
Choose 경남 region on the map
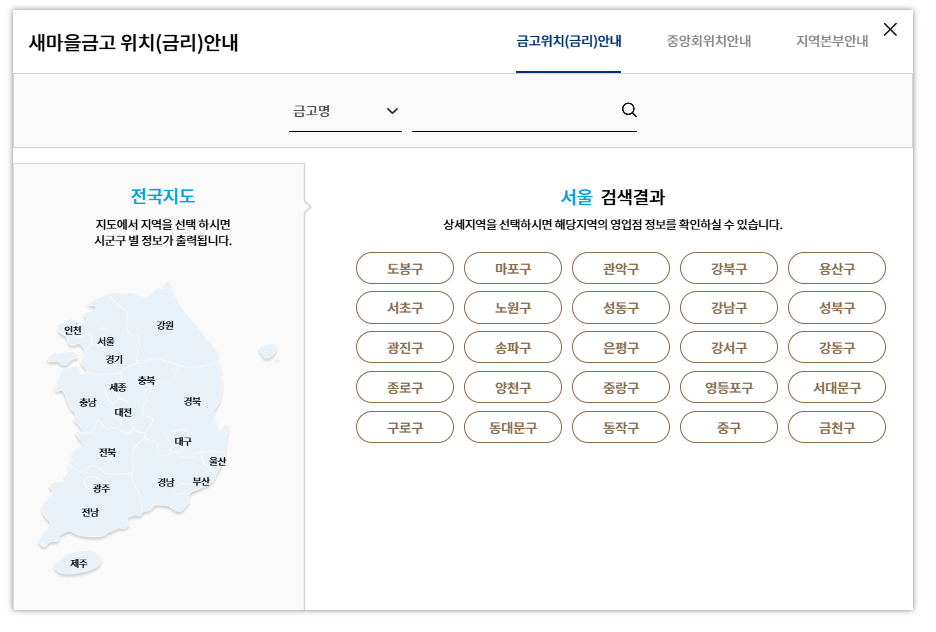coord(165,482)
